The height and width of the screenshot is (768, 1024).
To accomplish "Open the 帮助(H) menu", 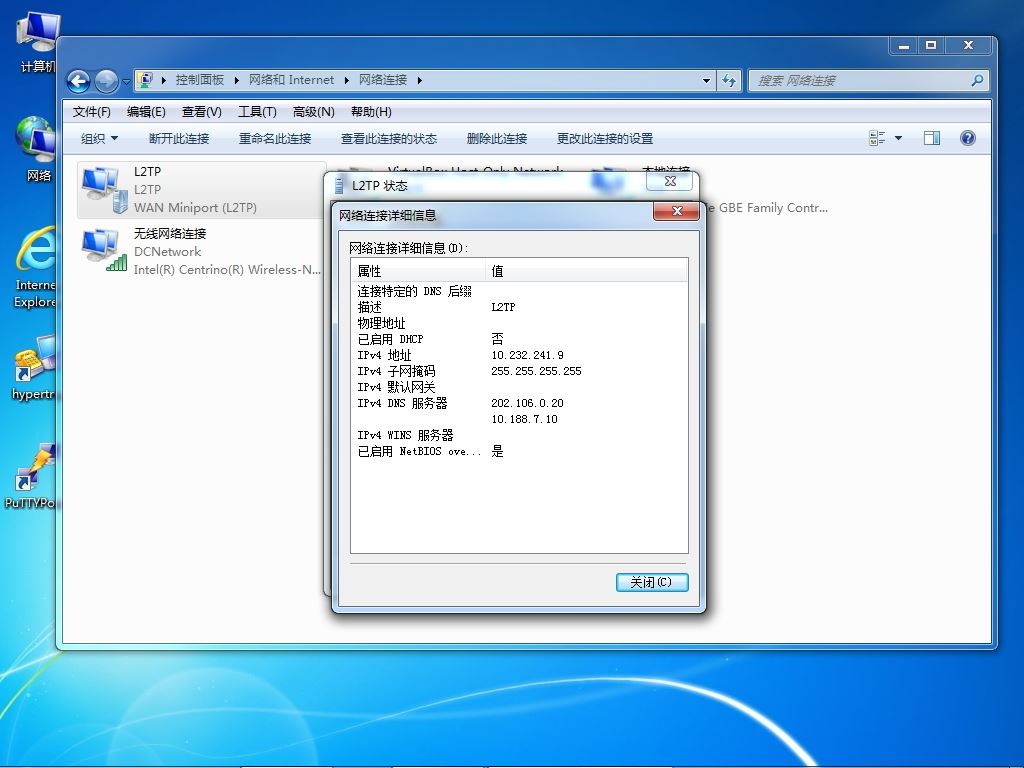I will coord(371,112).
